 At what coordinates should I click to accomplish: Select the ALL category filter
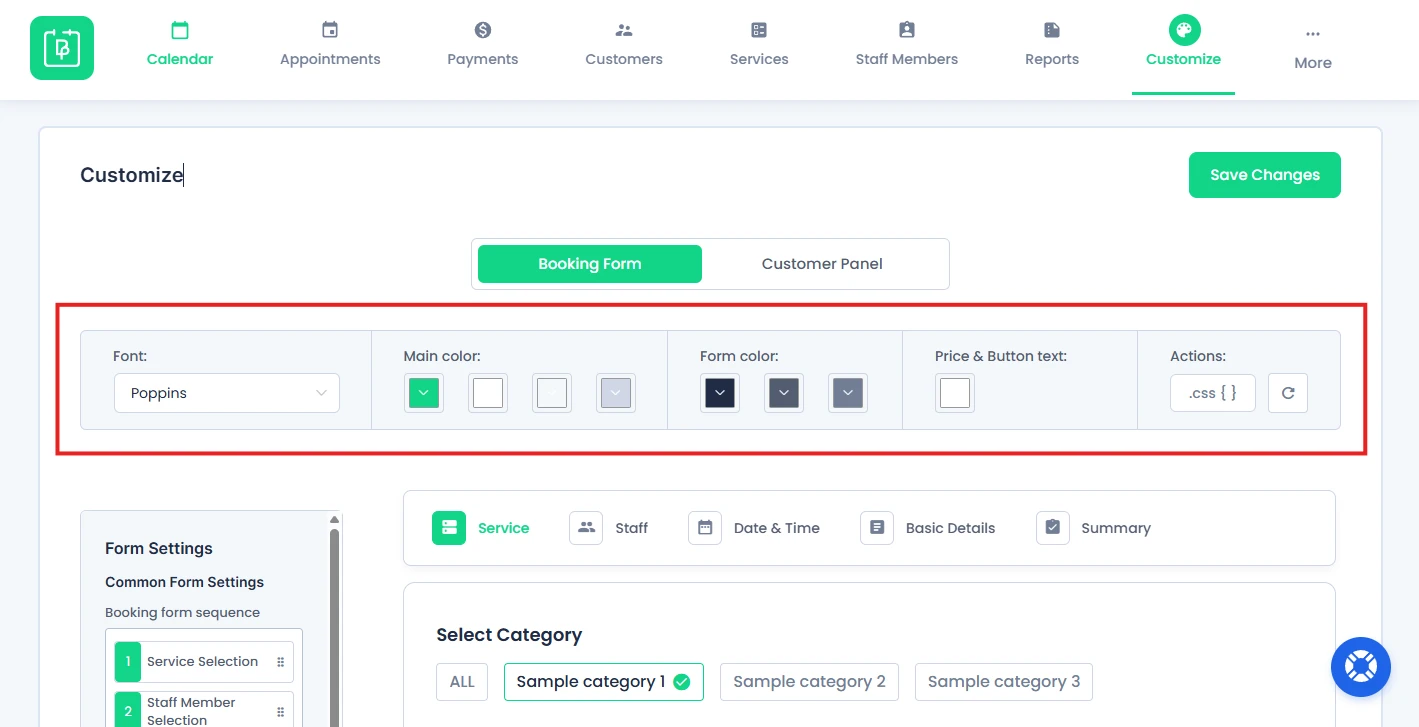pyautogui.click(x=462, y=682)
